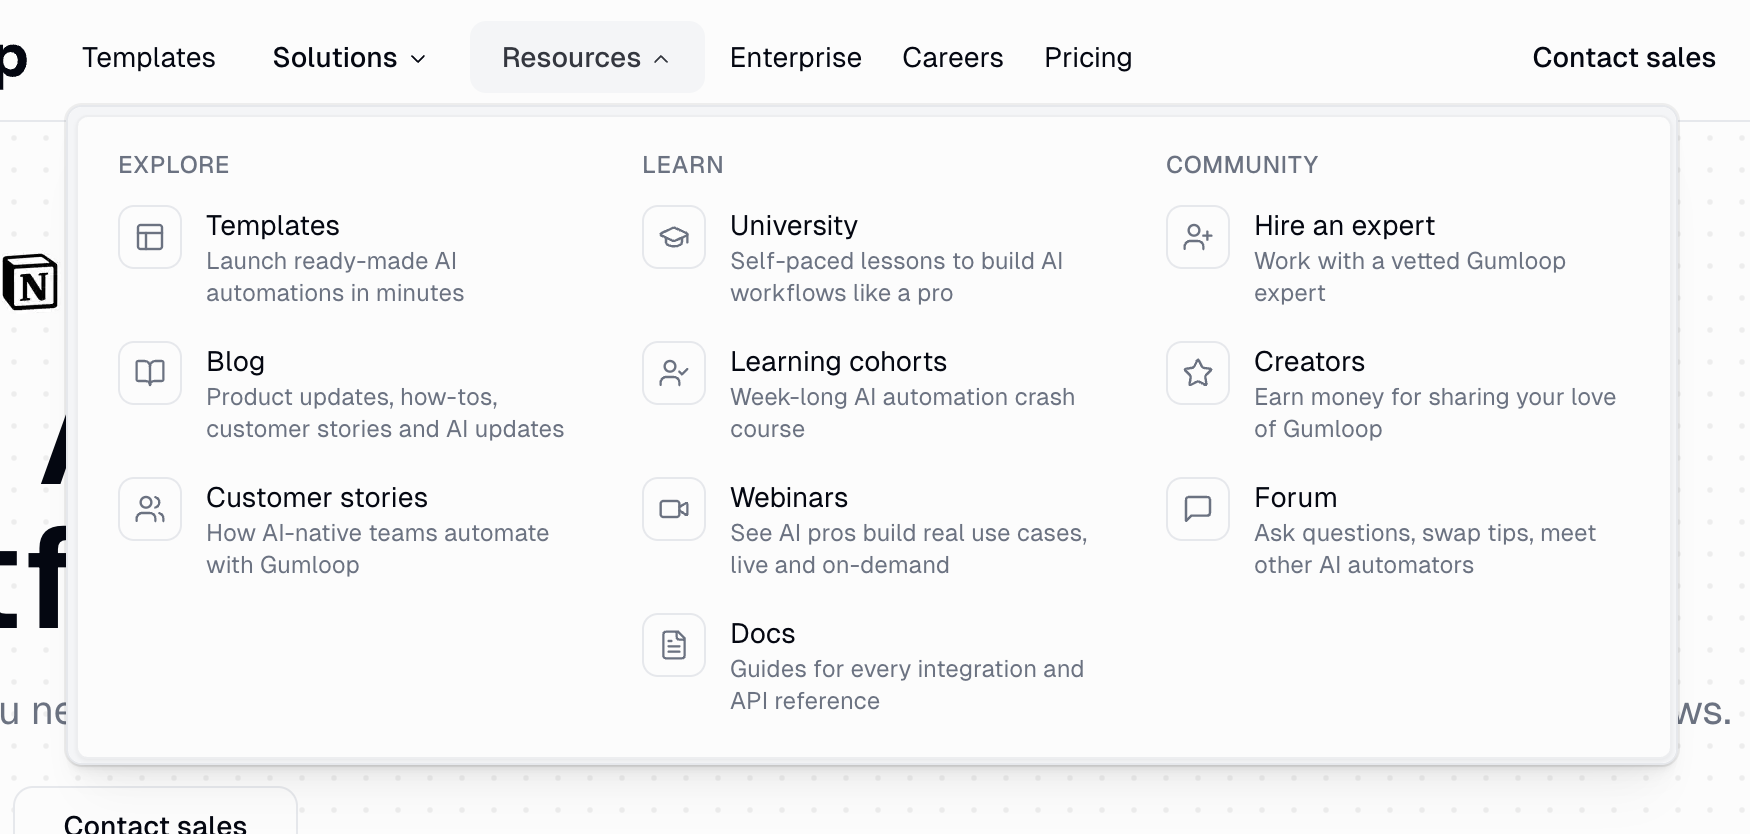Screen dimensions: 1750x834
Task: Click the Docs file icon
Action: [x=674, y=645]
